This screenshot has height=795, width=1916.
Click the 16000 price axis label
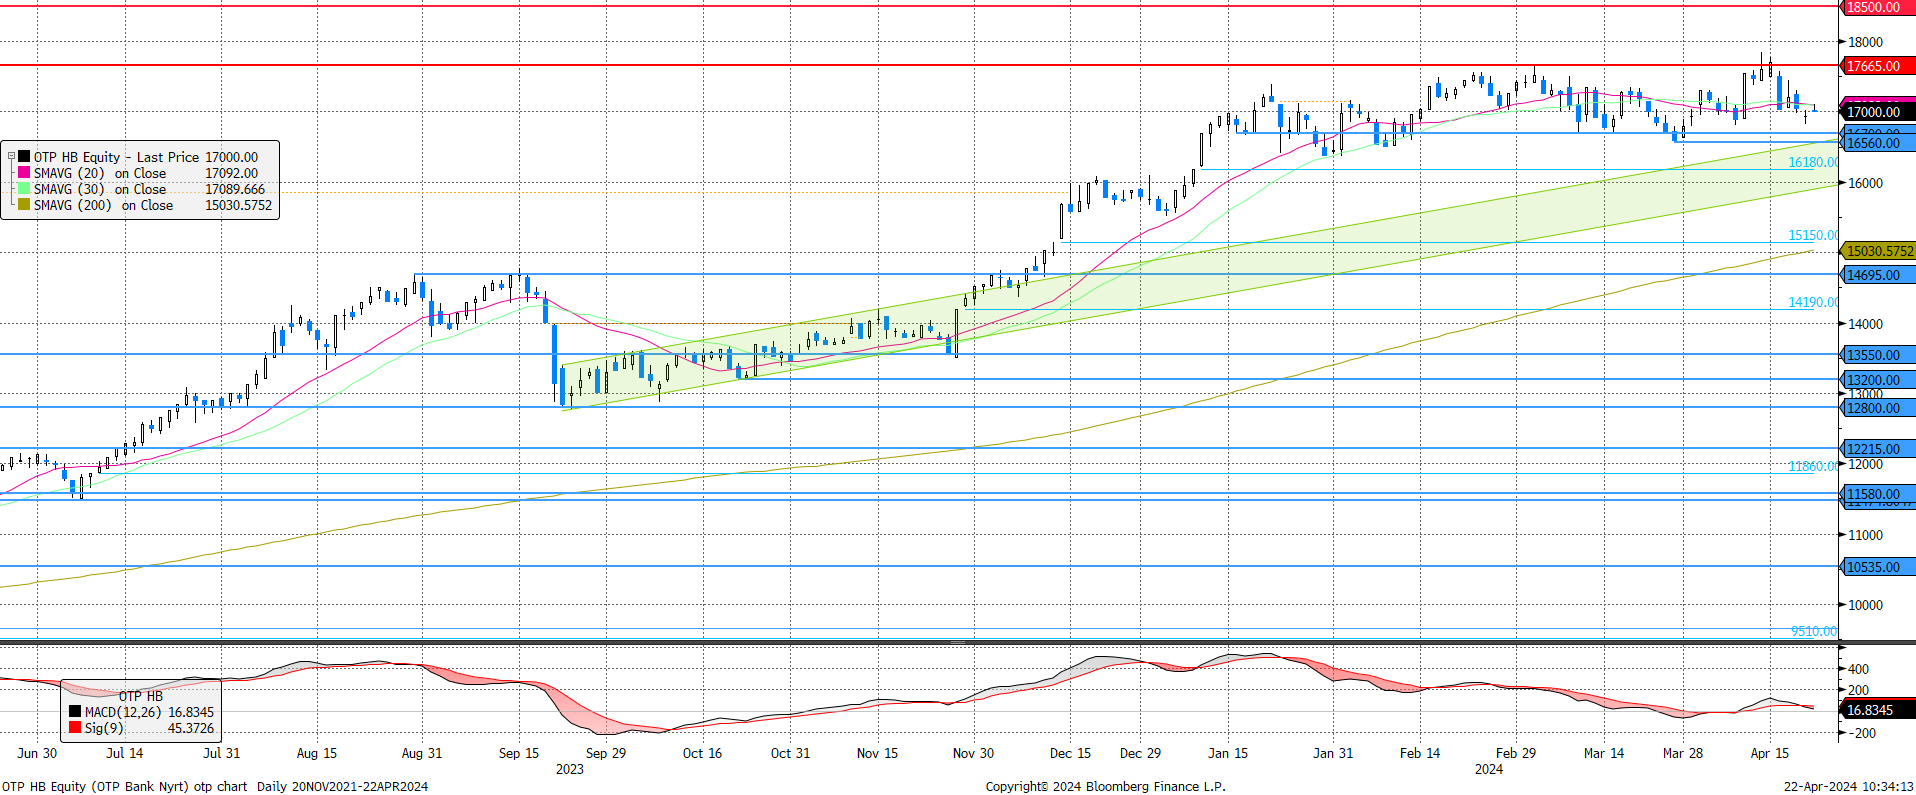1865,183
